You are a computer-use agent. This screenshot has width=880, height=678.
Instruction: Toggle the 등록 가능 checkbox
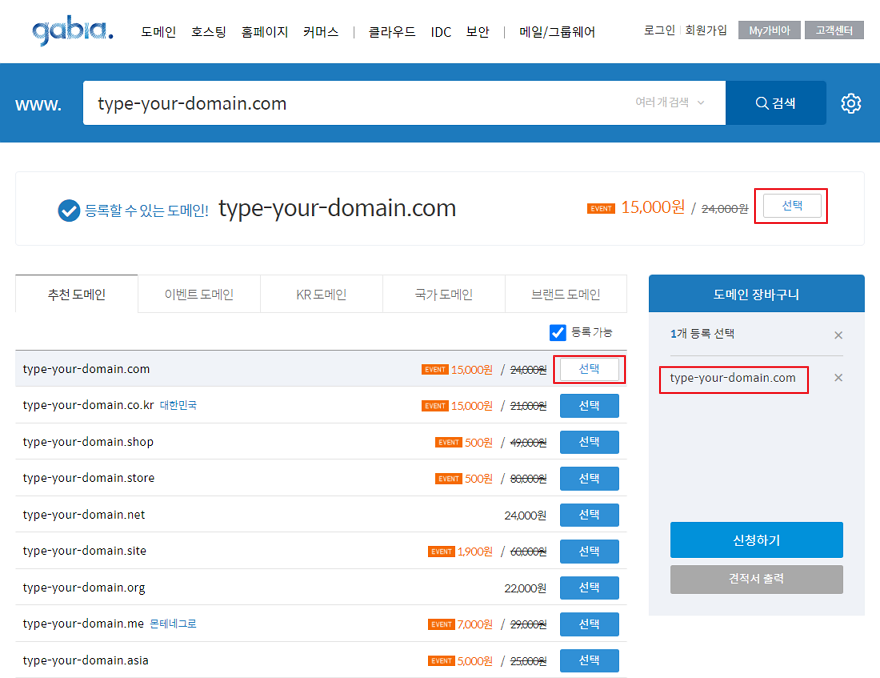(x=557, y=332)
